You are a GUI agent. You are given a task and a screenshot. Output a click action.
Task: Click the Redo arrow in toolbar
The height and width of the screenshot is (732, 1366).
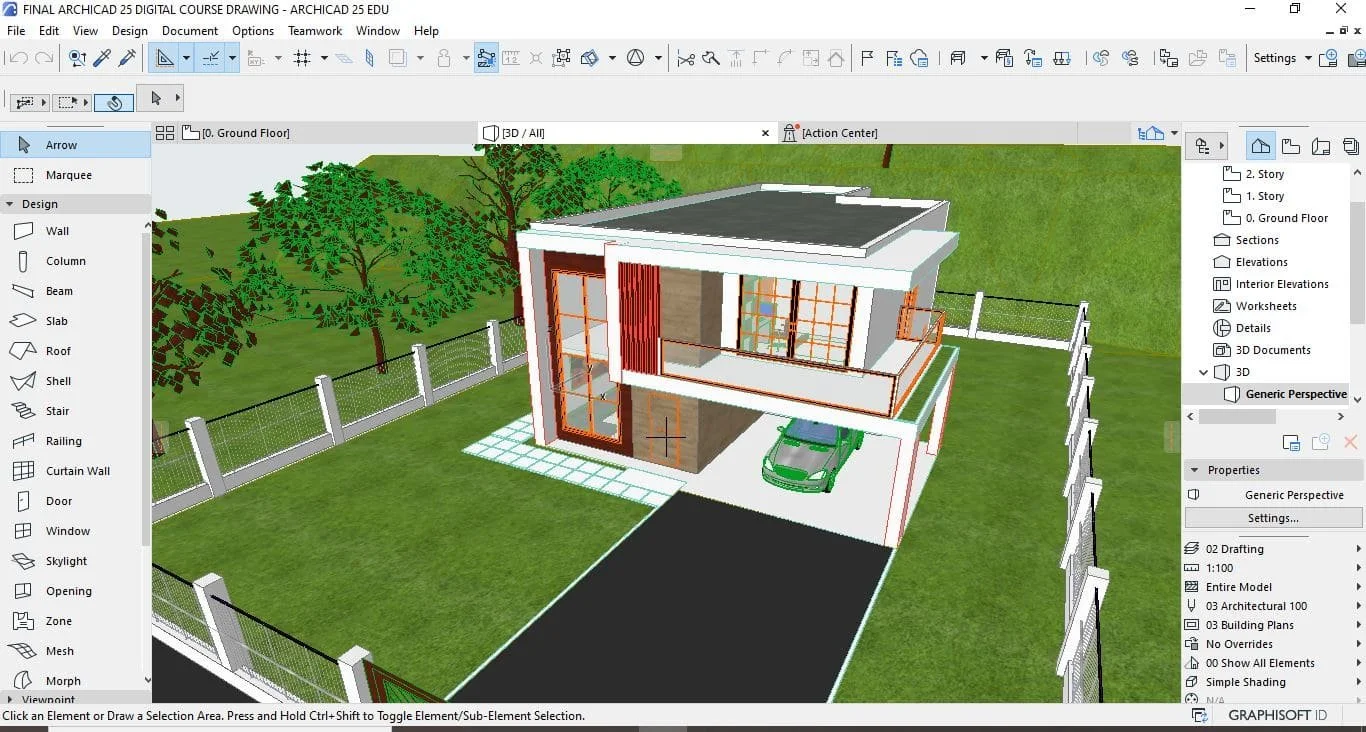coord(44,58)
